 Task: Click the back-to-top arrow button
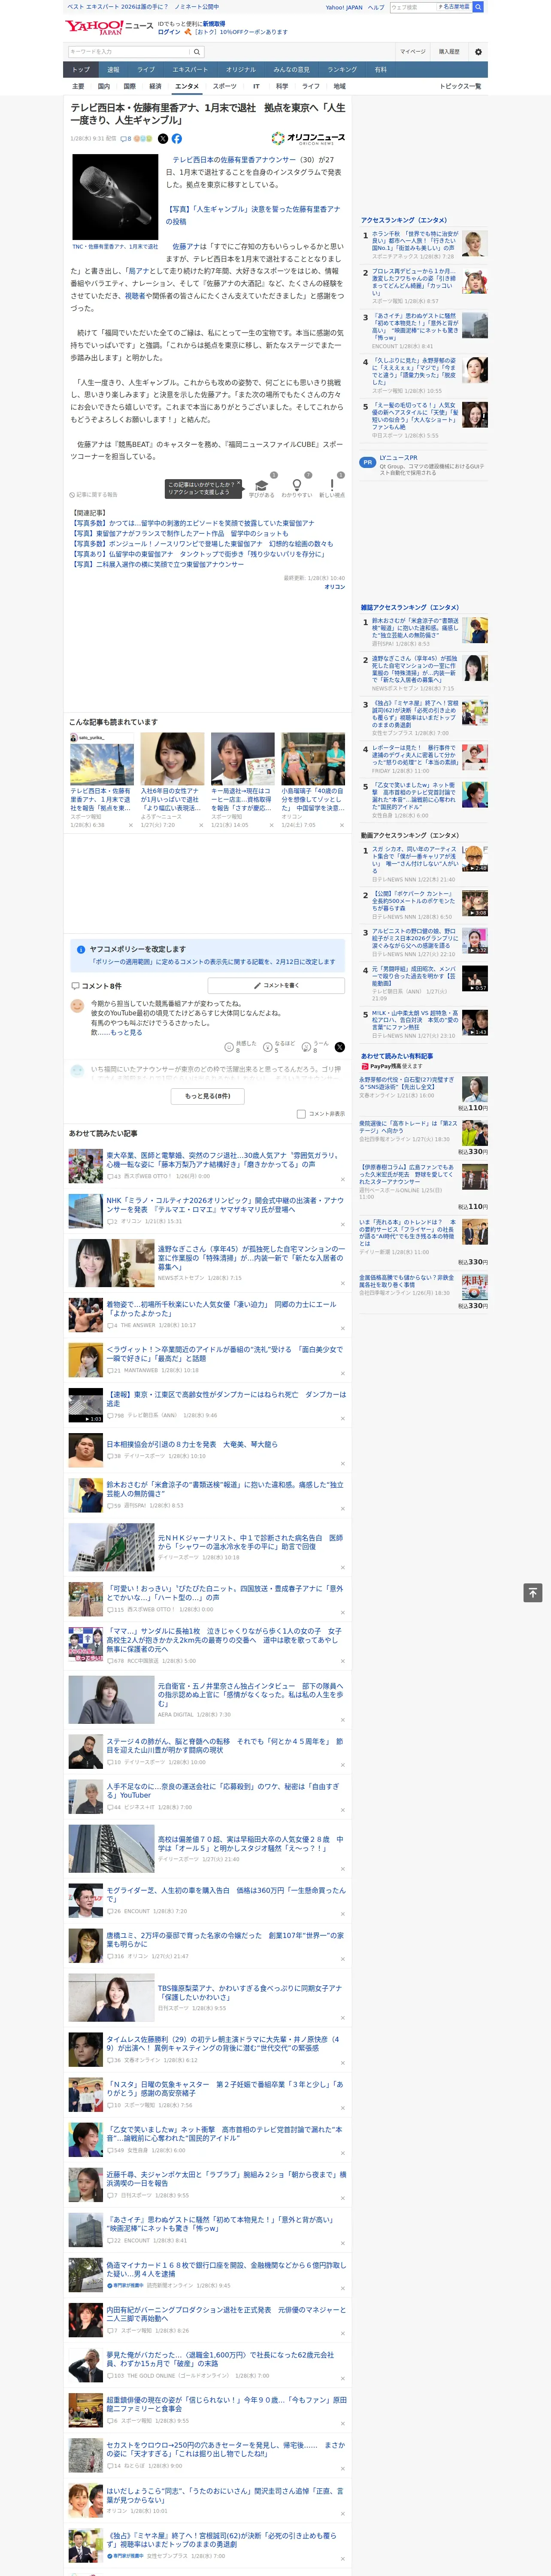click(533, 1592)
